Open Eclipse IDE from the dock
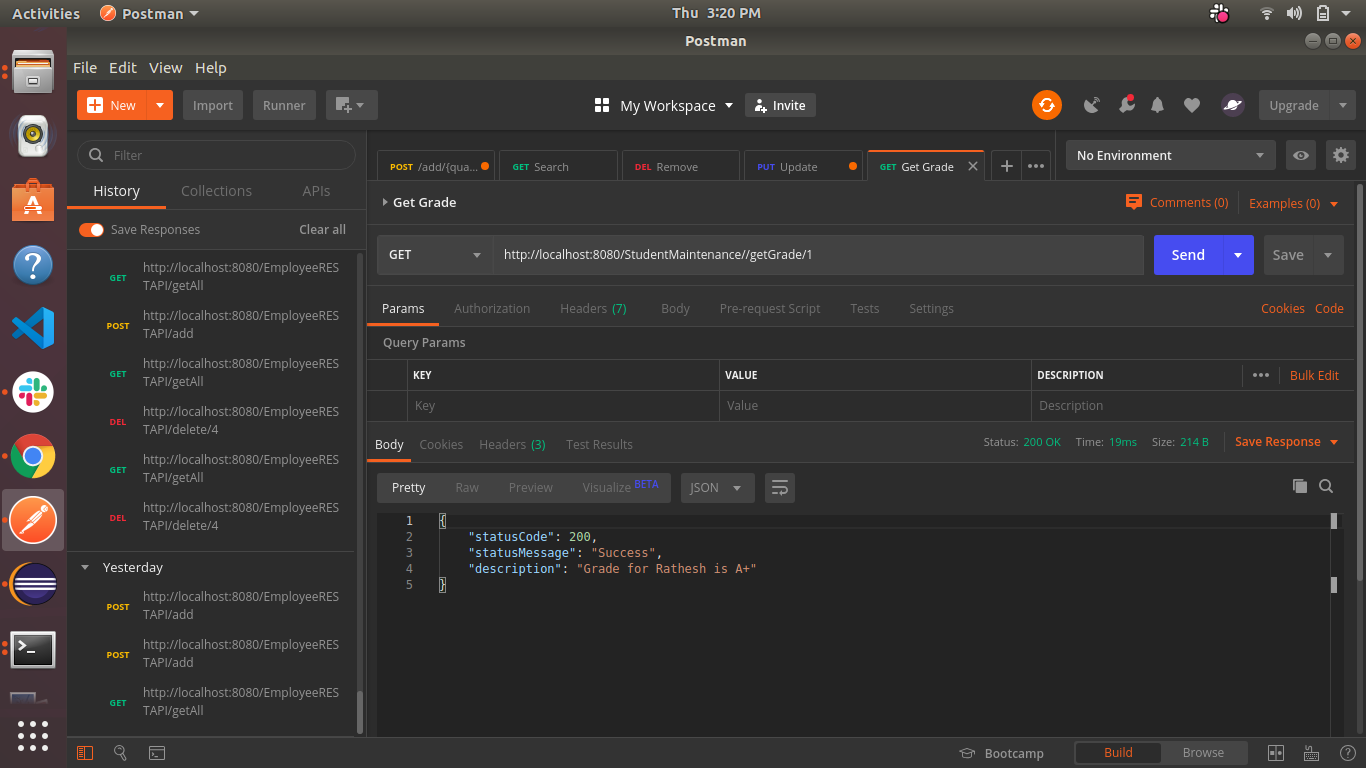Image resolution: width=1366 pixels, height=768 pixels. tap(33, 585)
